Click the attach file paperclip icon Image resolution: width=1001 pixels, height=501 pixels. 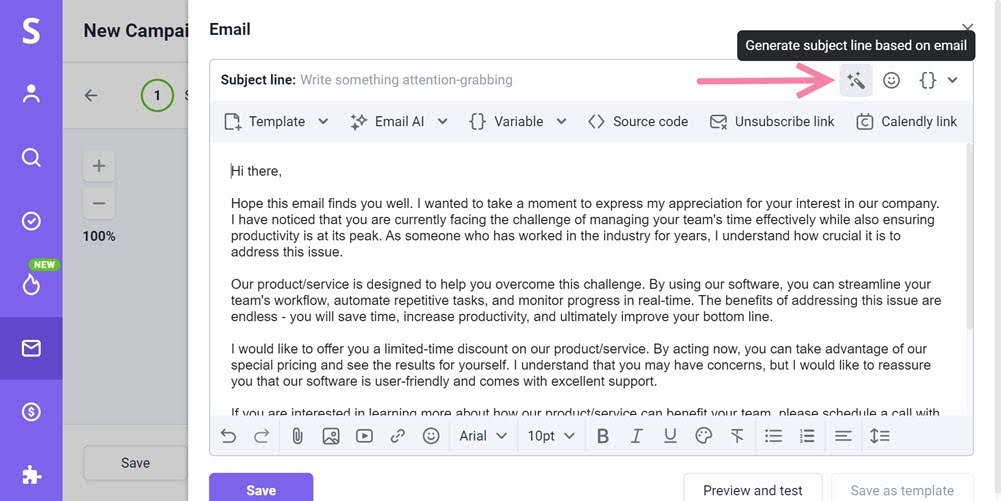point(297,436)
